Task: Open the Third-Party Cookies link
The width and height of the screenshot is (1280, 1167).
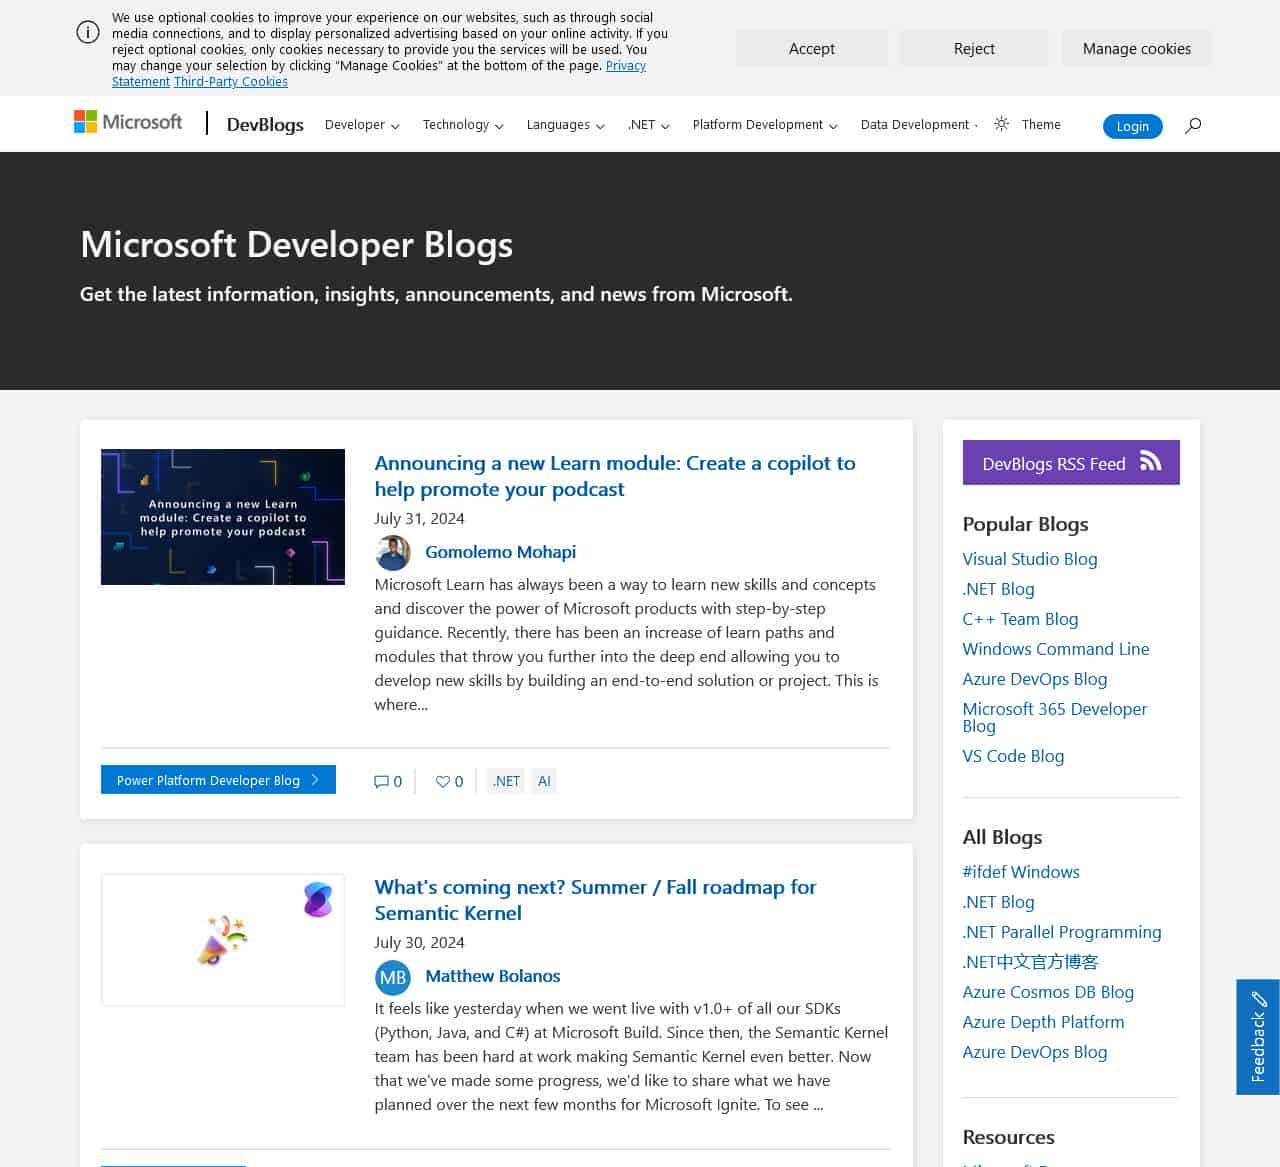Action: point(231,82)
